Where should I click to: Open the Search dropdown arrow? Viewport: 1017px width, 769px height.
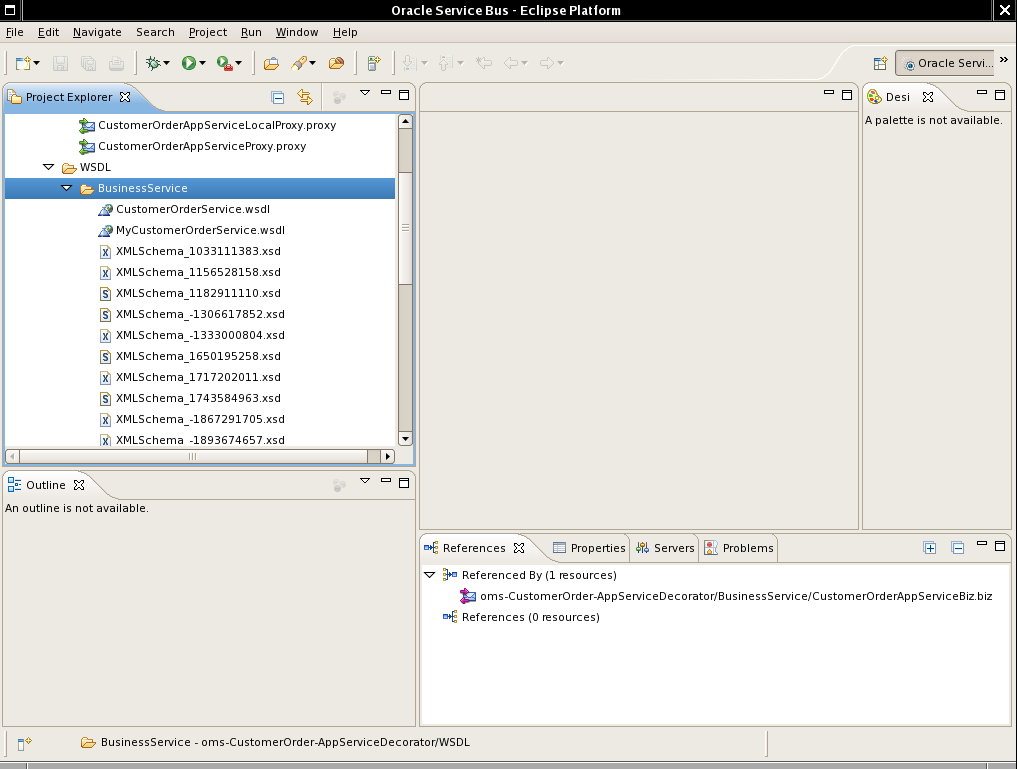(x=312, y=63)
